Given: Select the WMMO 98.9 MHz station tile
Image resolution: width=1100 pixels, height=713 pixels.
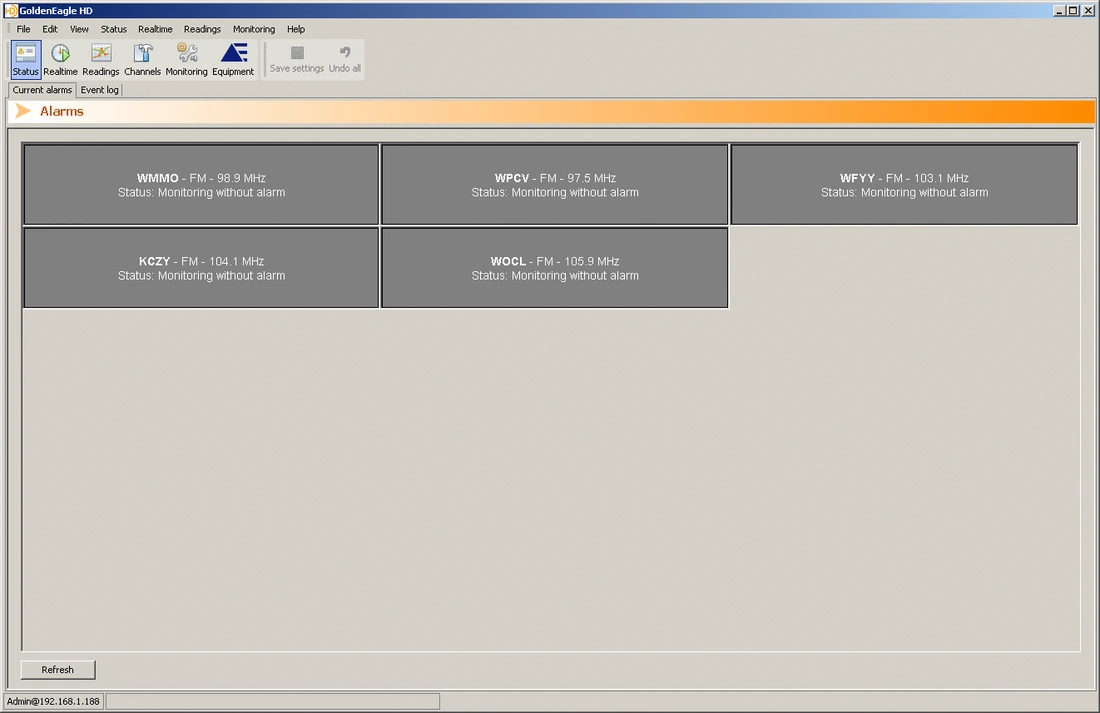Looking at the screenshot, I should point(201,185).
